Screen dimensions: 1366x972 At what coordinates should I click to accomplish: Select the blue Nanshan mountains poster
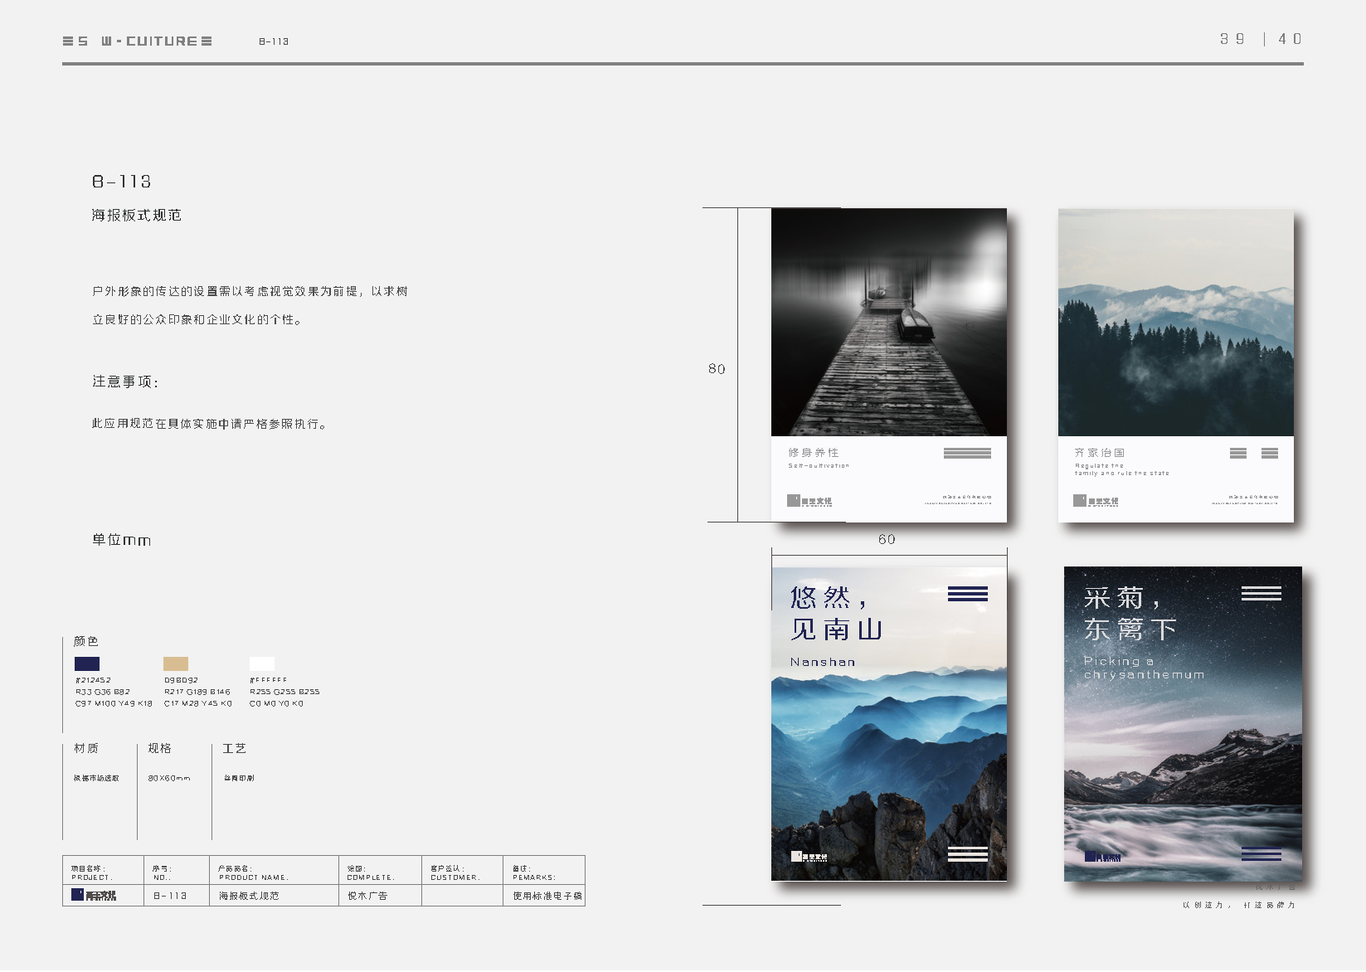coord(889,724)
